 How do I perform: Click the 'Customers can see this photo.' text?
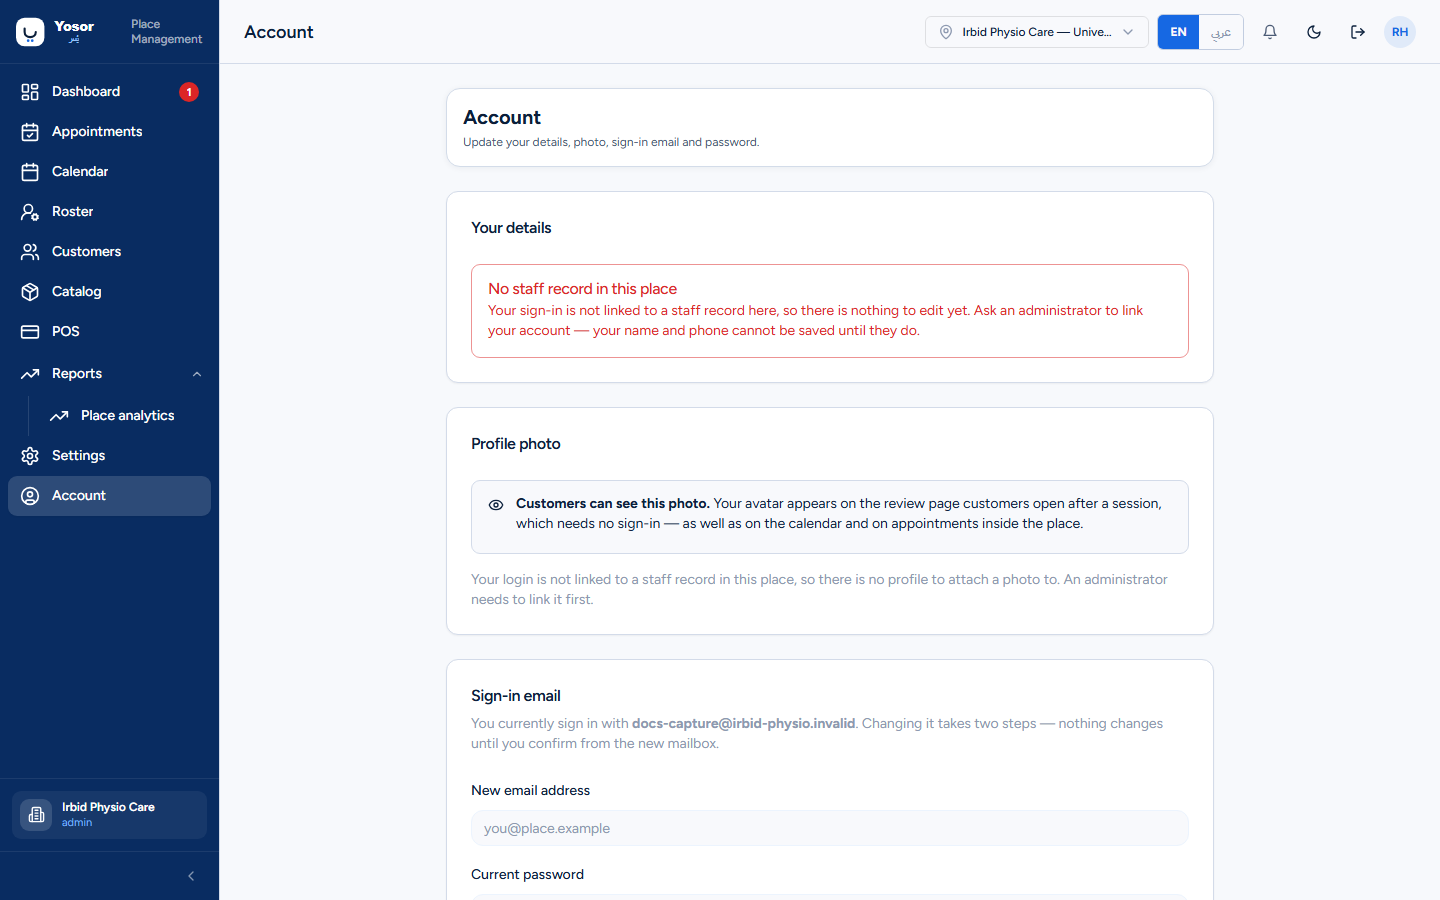tap(613, 504)
